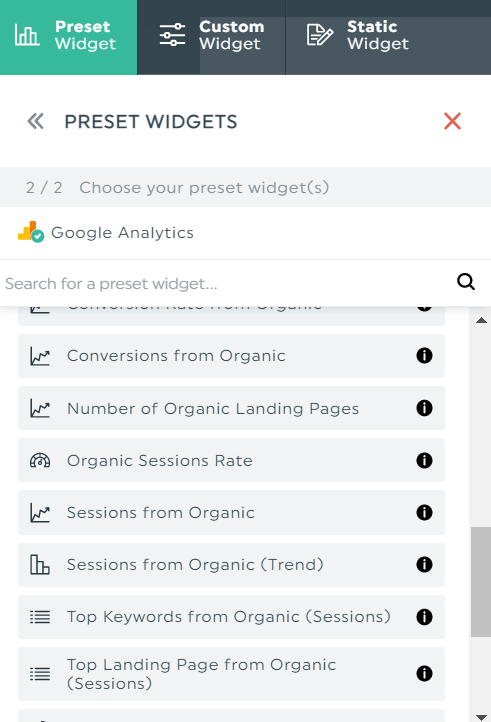This screenshot has height=722, width=491.
Task: Click the scrollbar up arrow
Action: coord(481,320)
